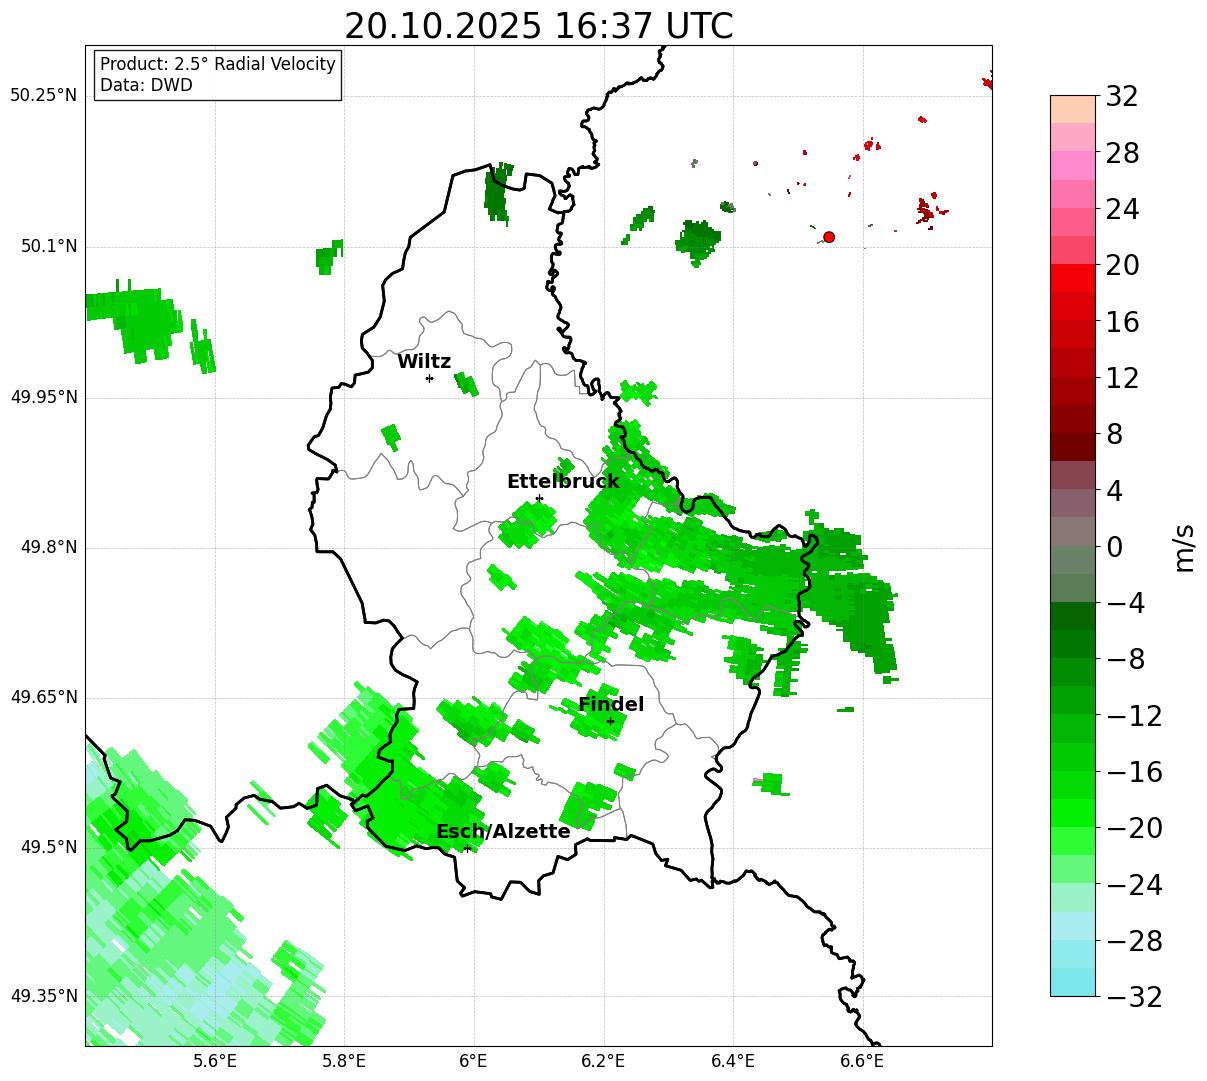Click the colorbar tick value −4
The width and height of the screenshot is (1207, 1081).
pos(1125,603)
